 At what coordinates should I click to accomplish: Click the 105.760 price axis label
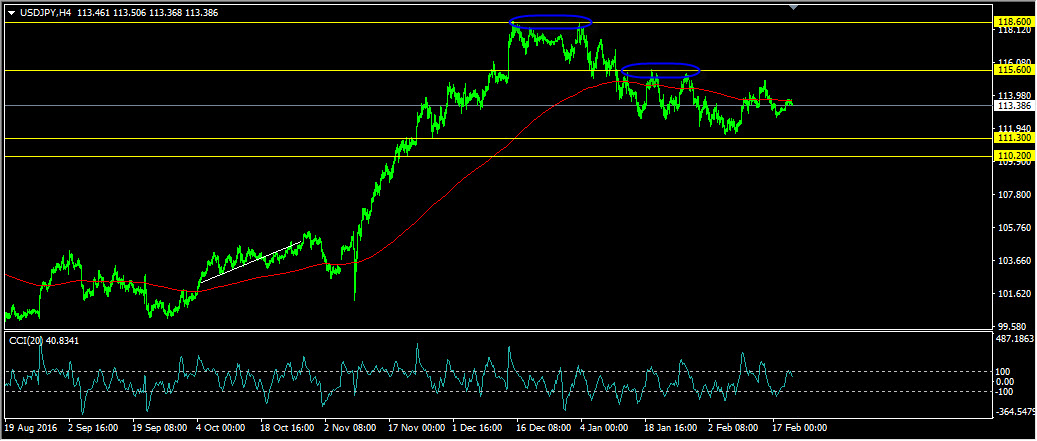[x=1015, y=227]
